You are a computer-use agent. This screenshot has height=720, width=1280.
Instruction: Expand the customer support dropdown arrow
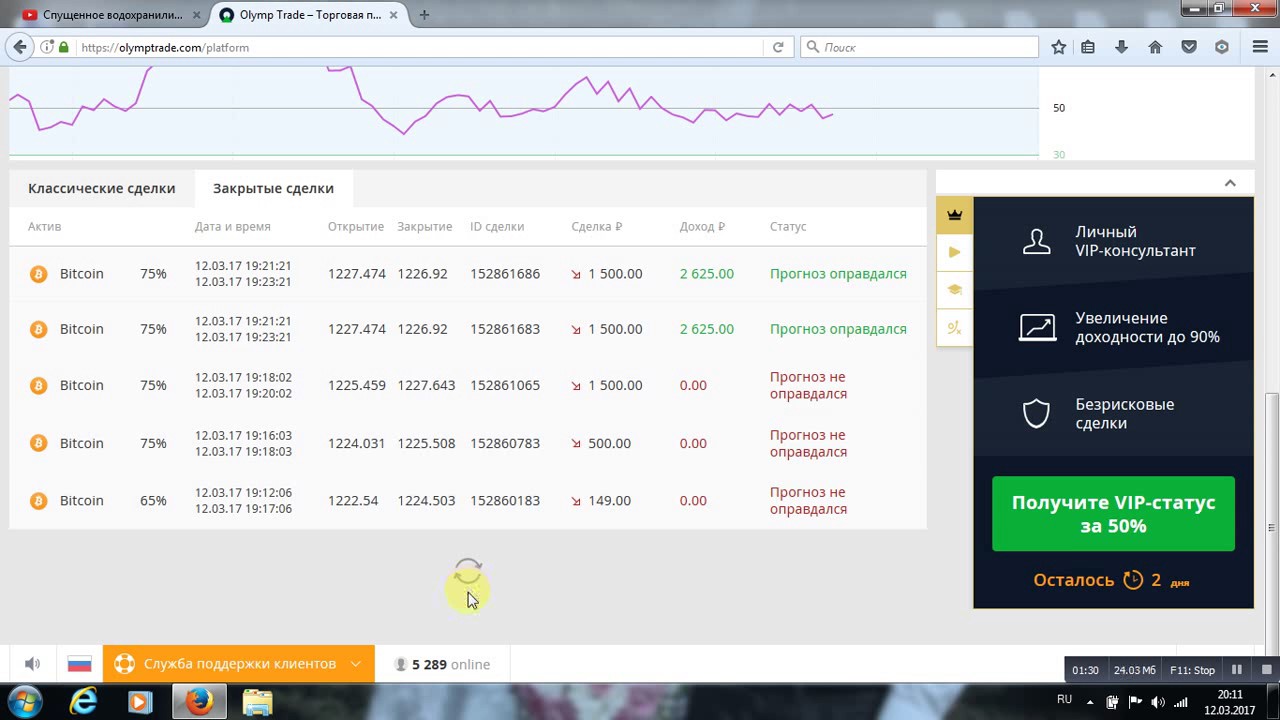coord(356,664)
